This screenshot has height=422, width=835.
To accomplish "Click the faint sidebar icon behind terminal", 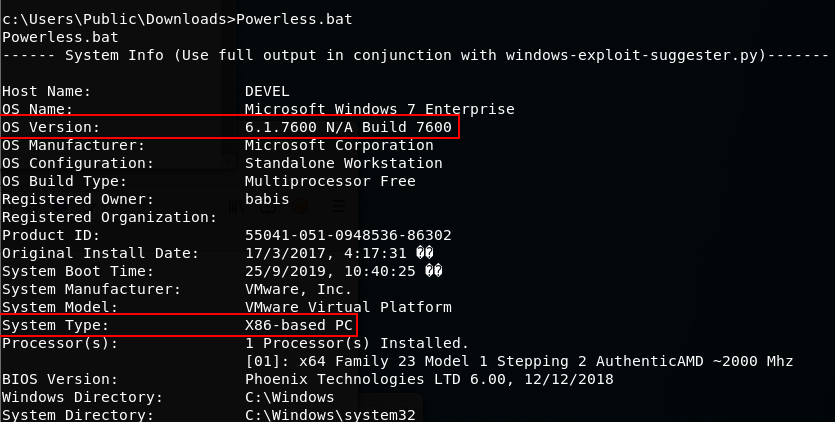I will coord(268,208).
